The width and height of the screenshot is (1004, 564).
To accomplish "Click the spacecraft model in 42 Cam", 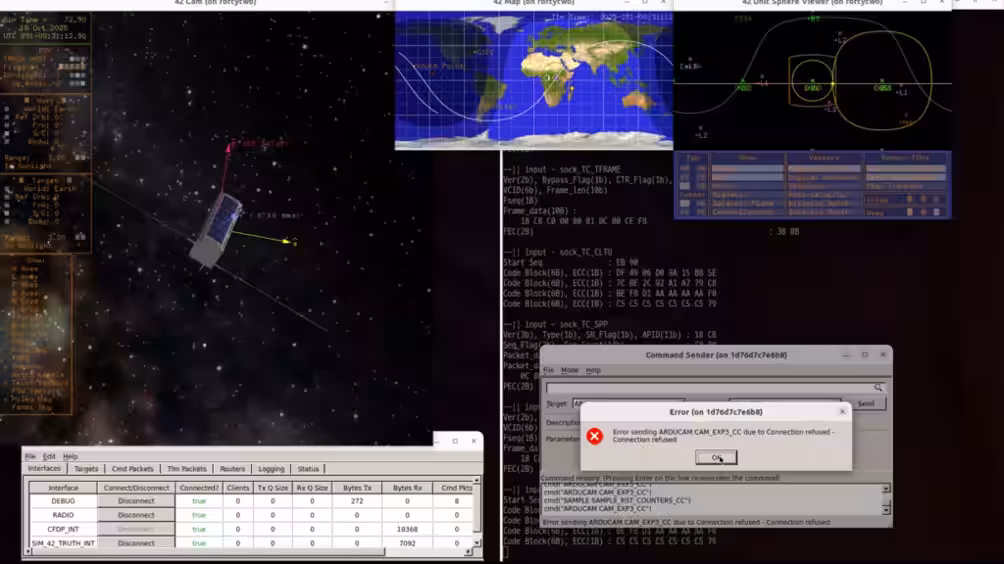I will 216,230.
